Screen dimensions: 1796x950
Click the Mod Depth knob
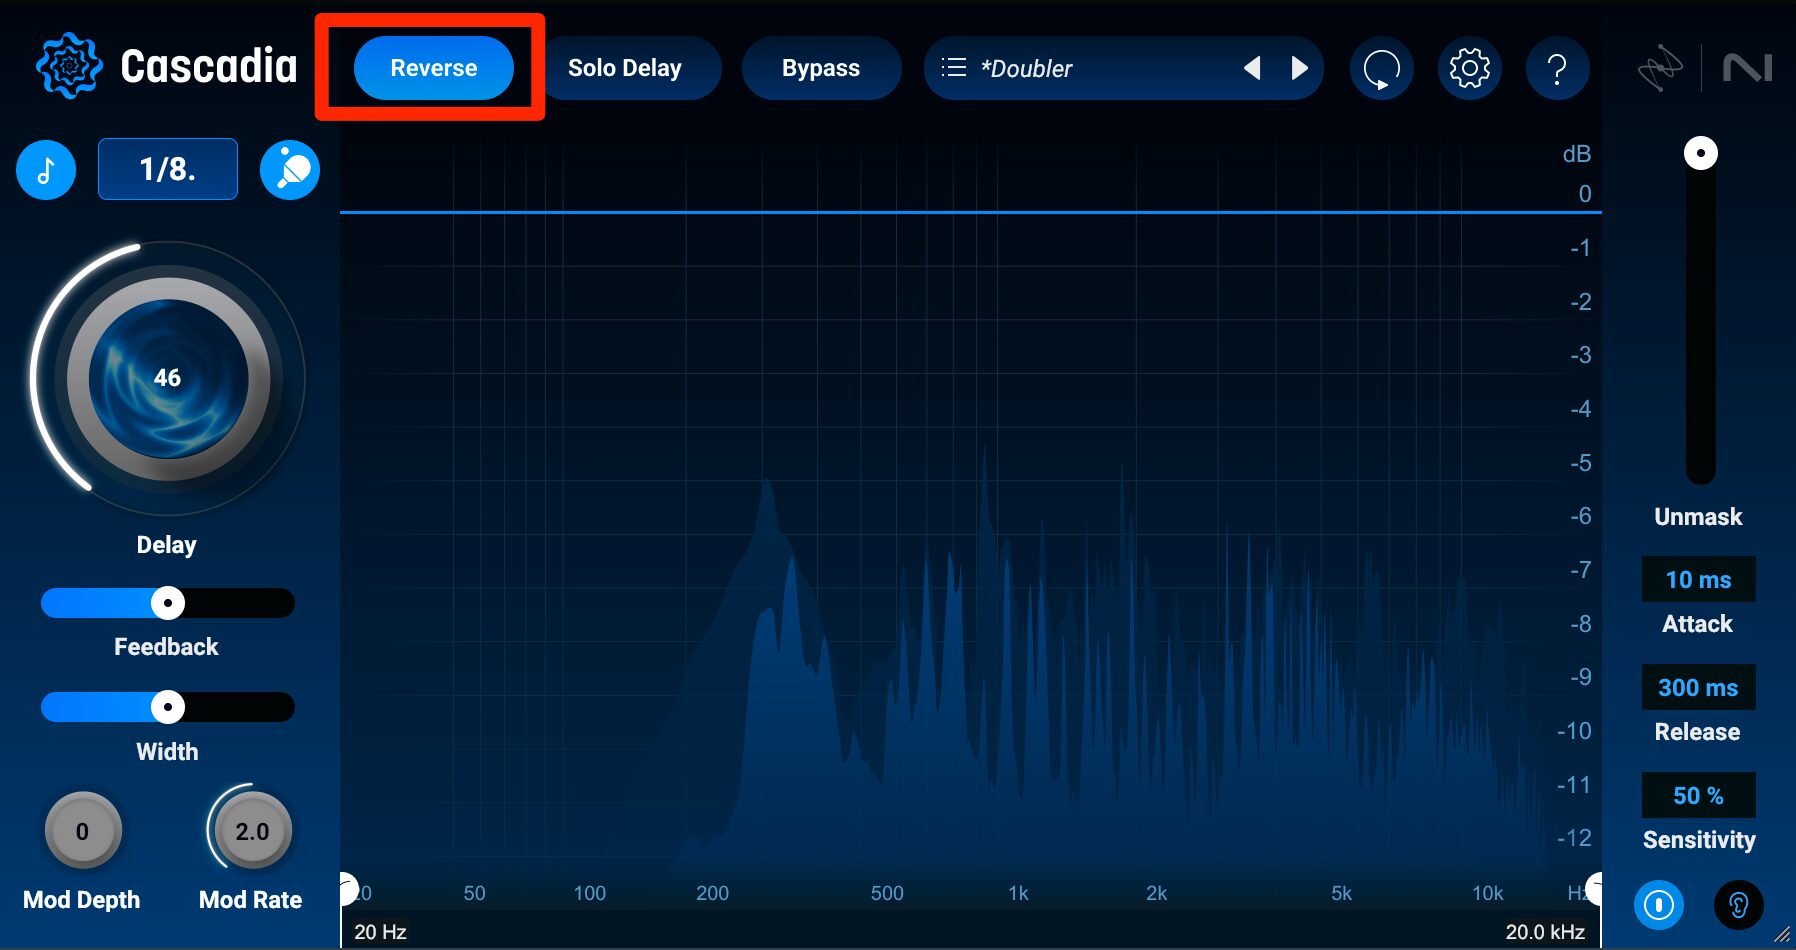click(83, 831)
